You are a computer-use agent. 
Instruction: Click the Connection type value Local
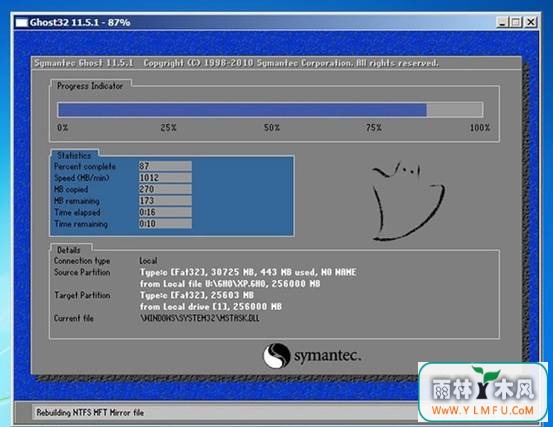coord(148,261)
